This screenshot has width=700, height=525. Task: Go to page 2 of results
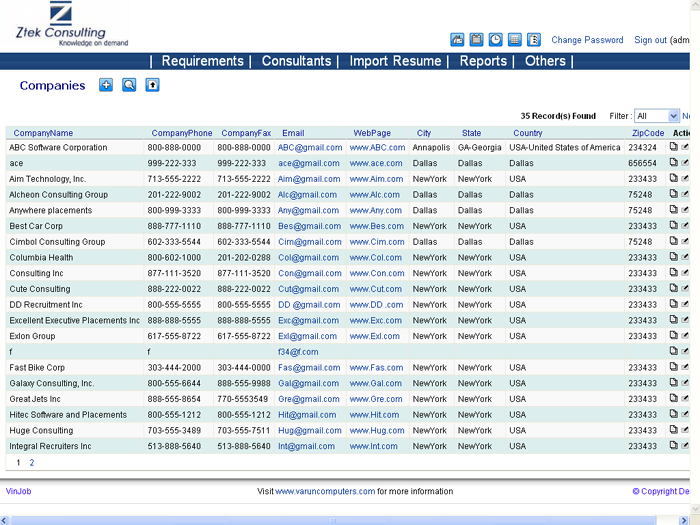pos(32,462)
